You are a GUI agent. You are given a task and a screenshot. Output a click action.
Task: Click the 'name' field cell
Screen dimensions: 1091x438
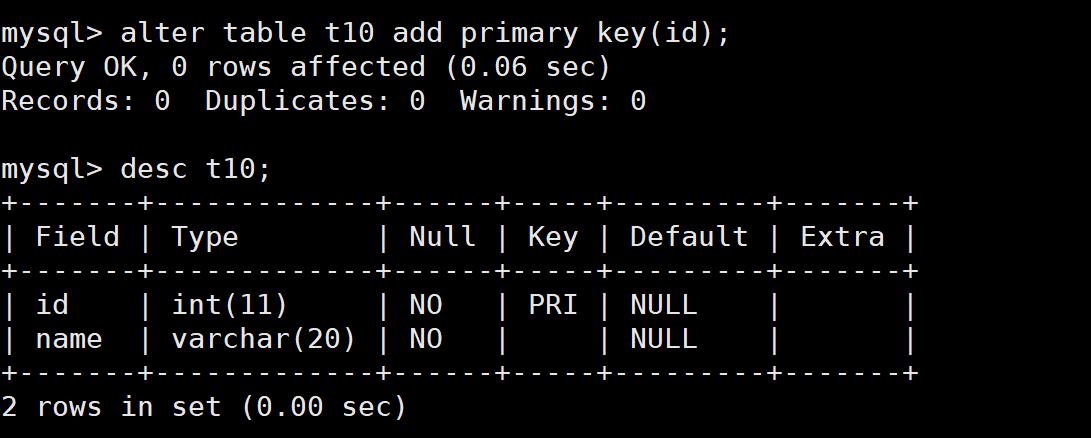point(69,339)
